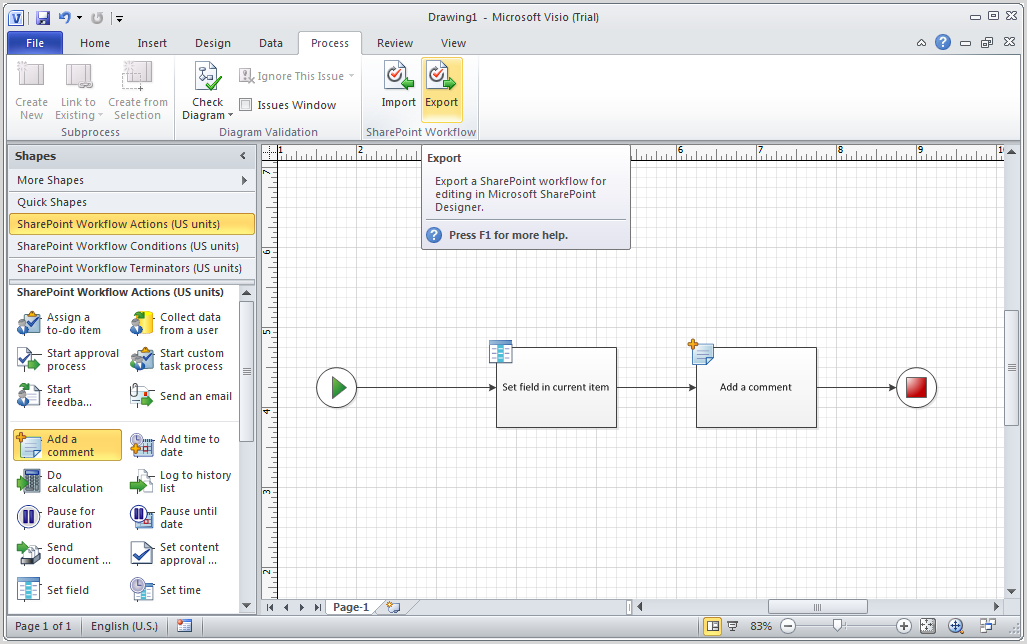Open the Check Diagram dropdown arrow
This screenshot has height=644, width=1027.
[x=230, y=115]
